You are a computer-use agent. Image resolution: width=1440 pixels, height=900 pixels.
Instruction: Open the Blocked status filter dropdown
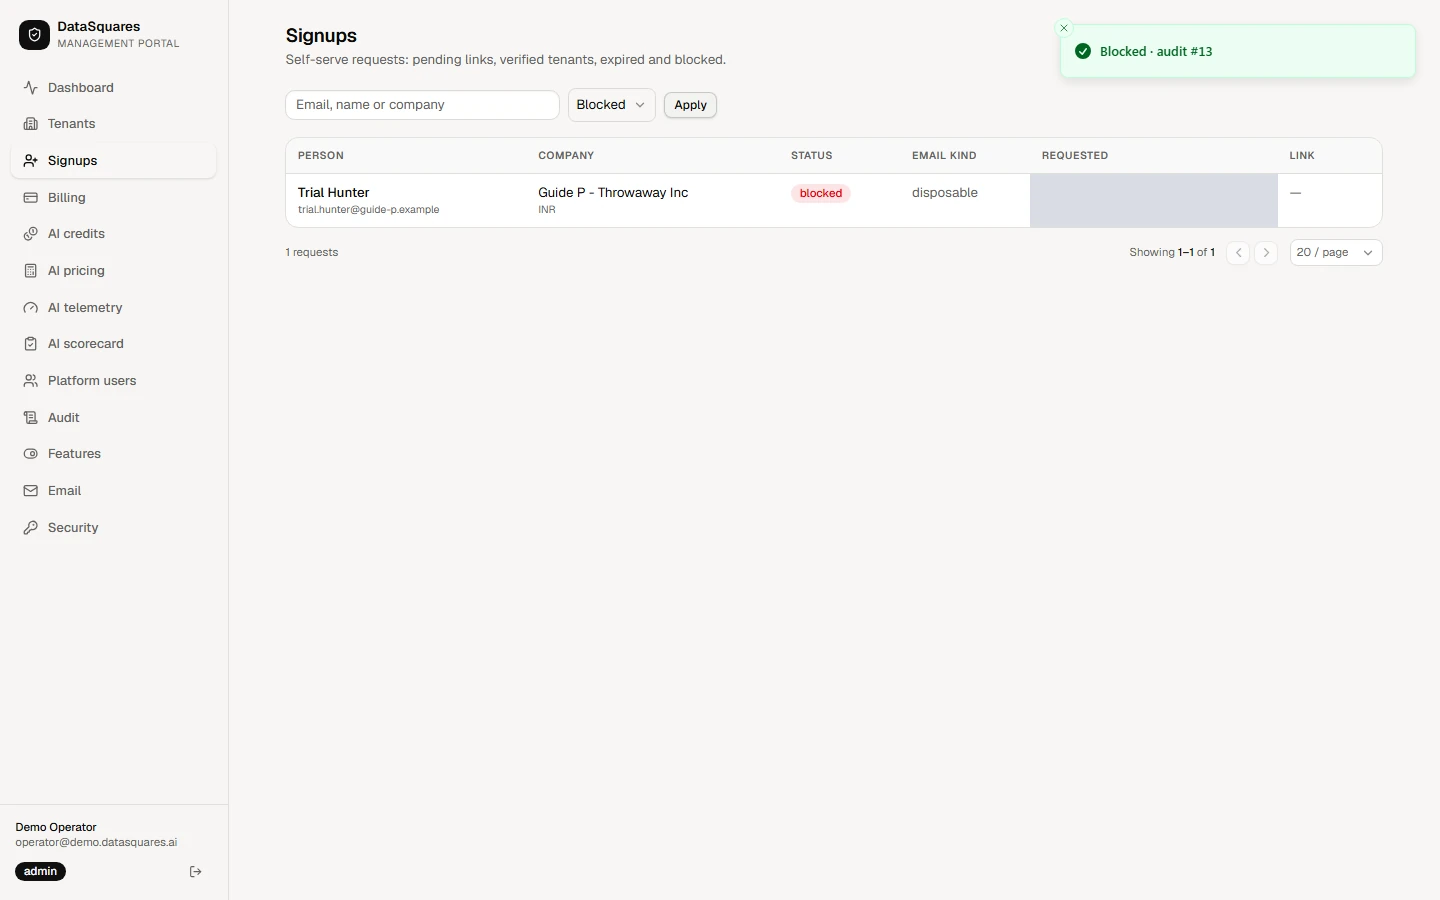point(612,105)
